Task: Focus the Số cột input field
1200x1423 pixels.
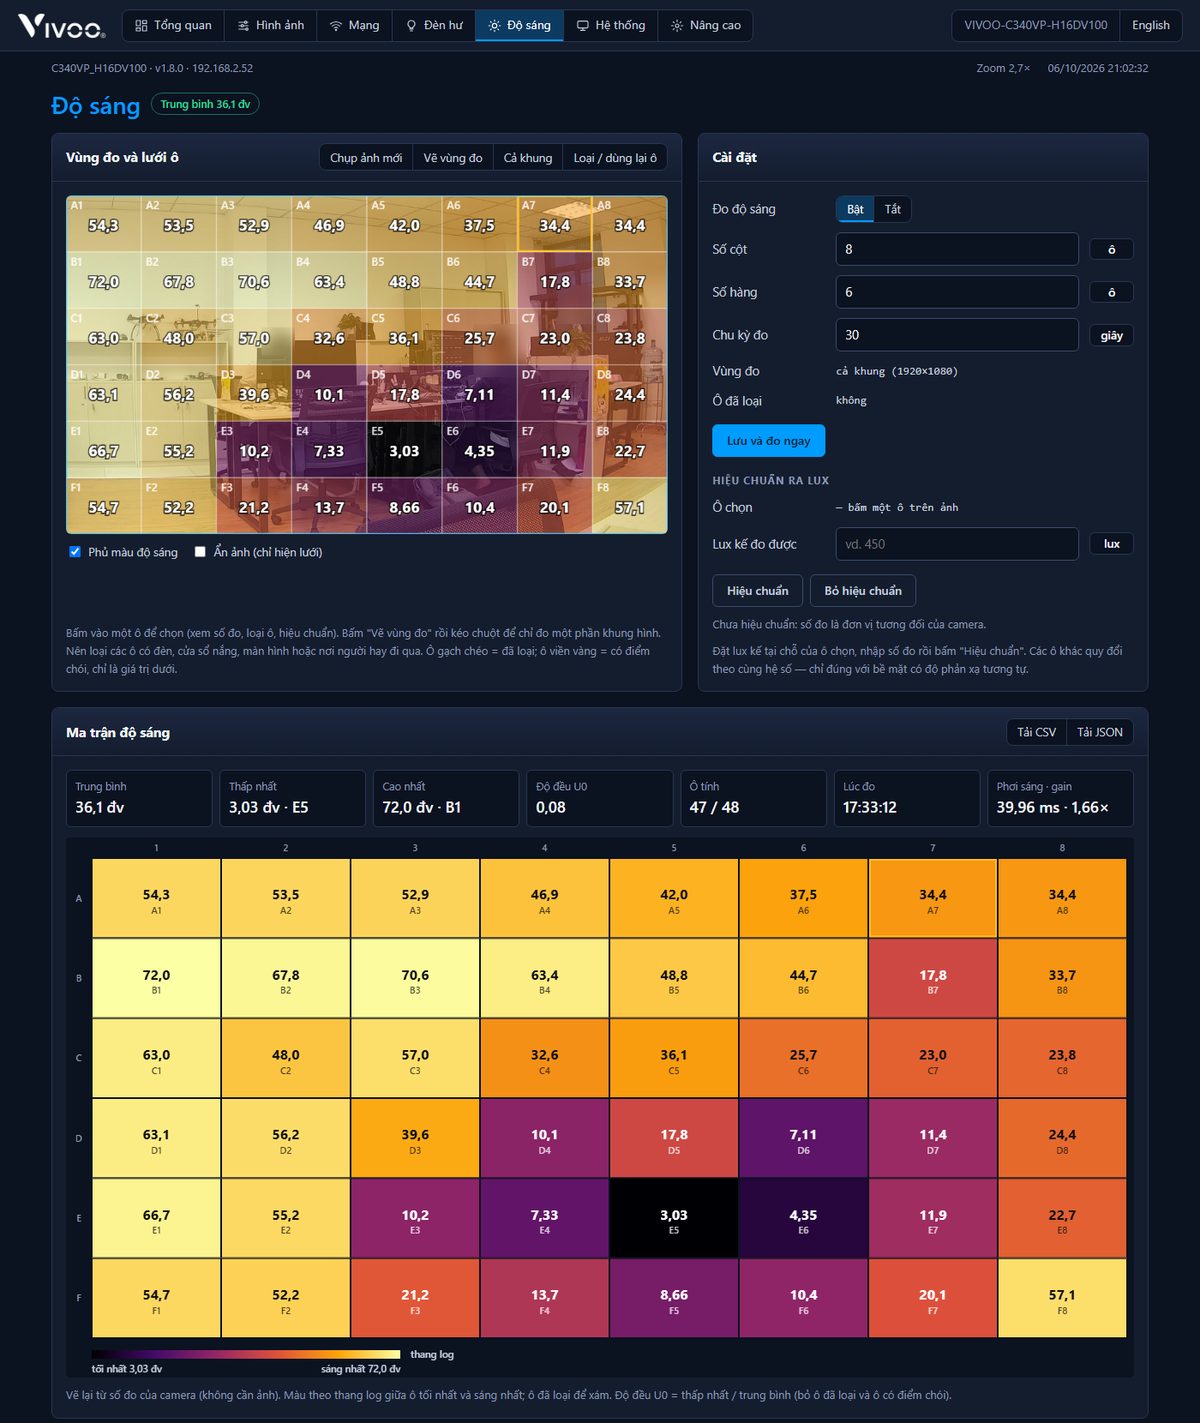Action: (x=957, y=249)
